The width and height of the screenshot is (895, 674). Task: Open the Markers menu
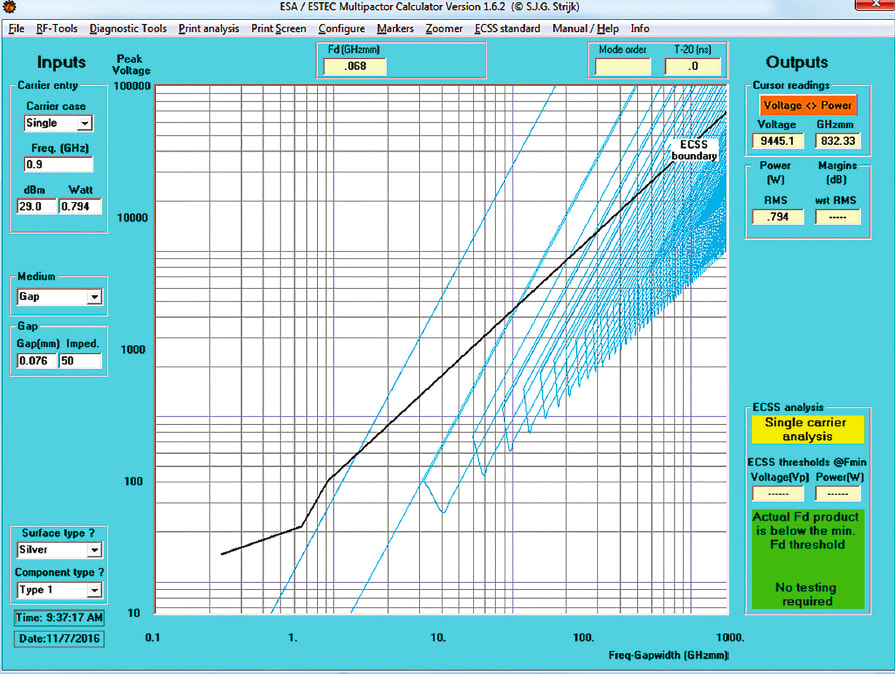[x=395, y=29]
